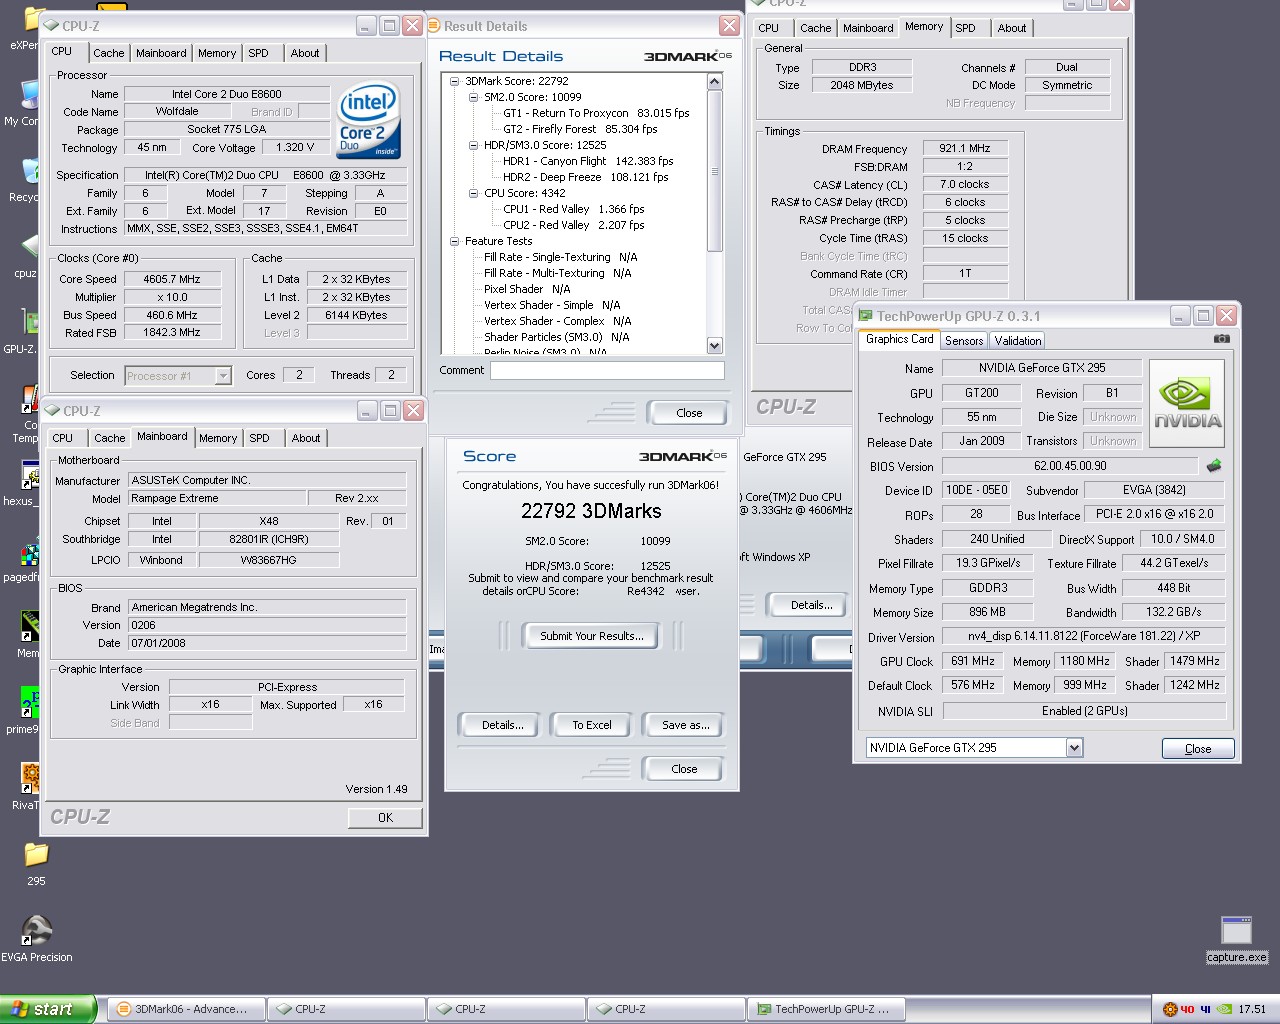Click the Rampage Extreme model field
Screen dimensions: 1280x1024
[x=215, y=498]
